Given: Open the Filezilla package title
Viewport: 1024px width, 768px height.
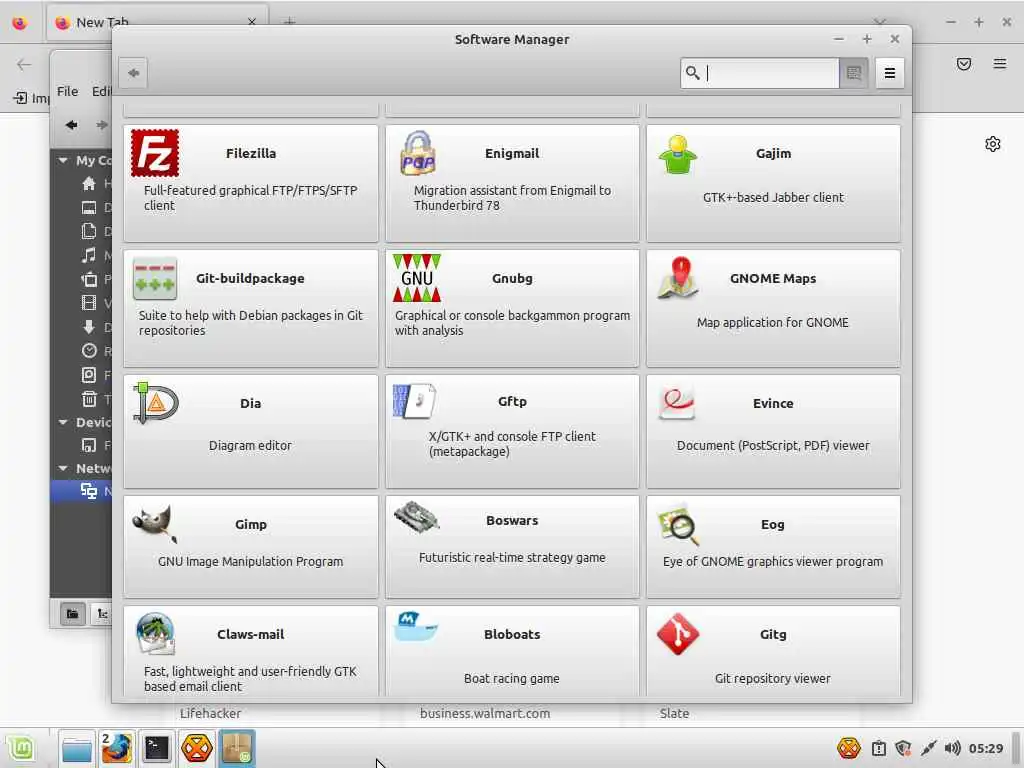Looking at the screenshot, I should 251,153.
